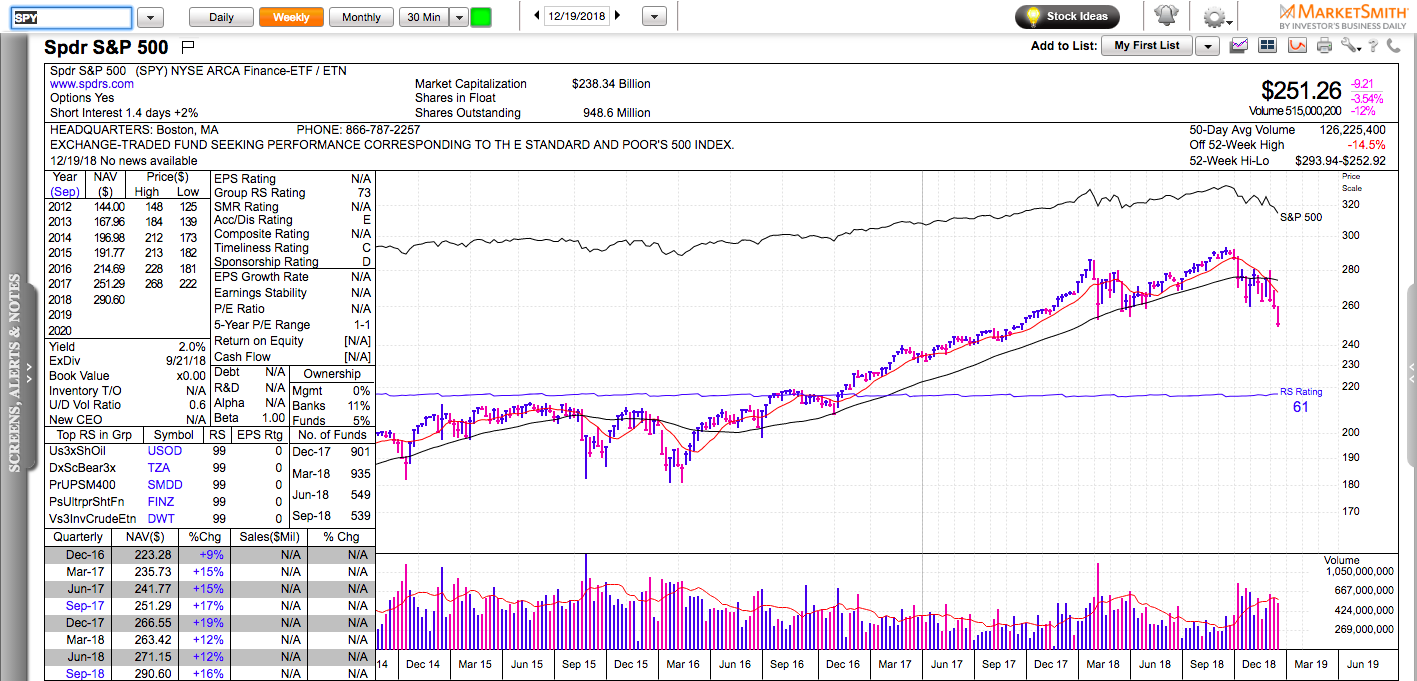The height and width of the screenshot is (681, 1417).
Task: Click the Group RS Rating row
Action: click(x=292, y=193)
